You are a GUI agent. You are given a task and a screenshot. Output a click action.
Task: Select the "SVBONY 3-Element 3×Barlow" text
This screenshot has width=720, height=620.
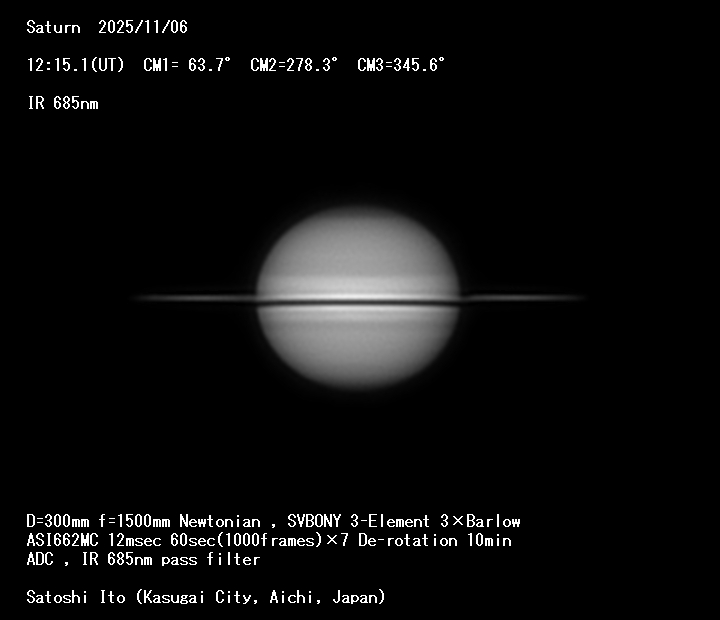pos(404,521)
